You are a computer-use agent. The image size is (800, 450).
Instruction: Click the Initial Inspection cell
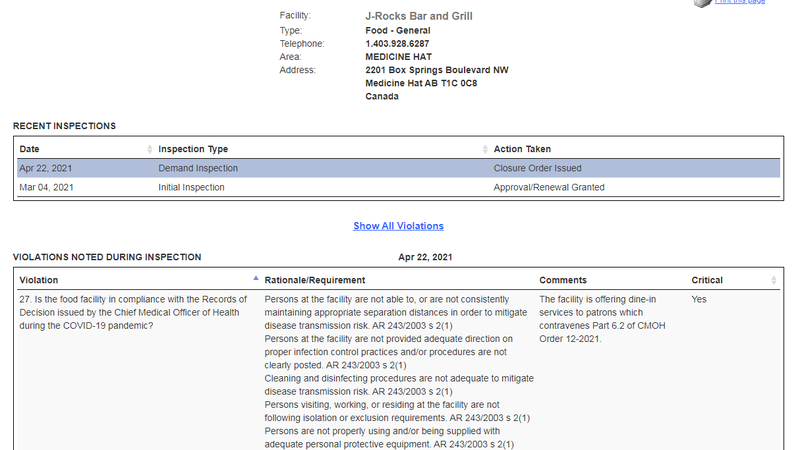point(191,187)
